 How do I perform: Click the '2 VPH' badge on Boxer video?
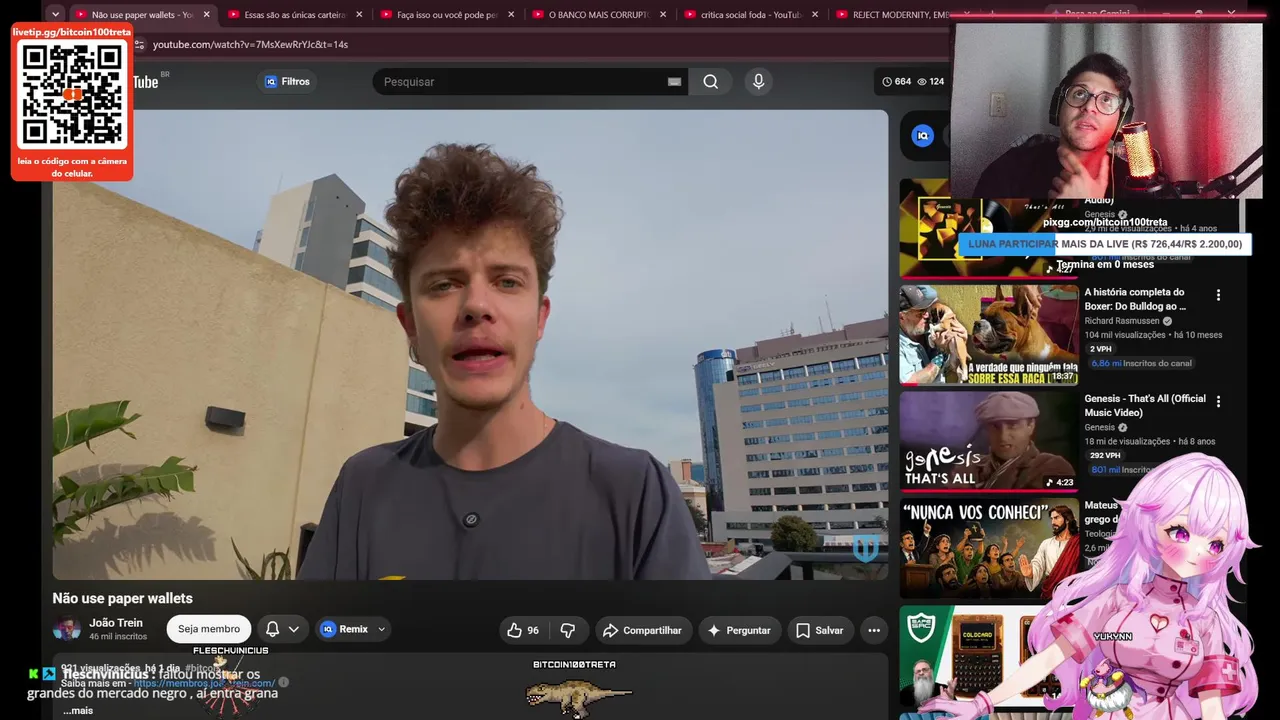[x=1101, y=349]
